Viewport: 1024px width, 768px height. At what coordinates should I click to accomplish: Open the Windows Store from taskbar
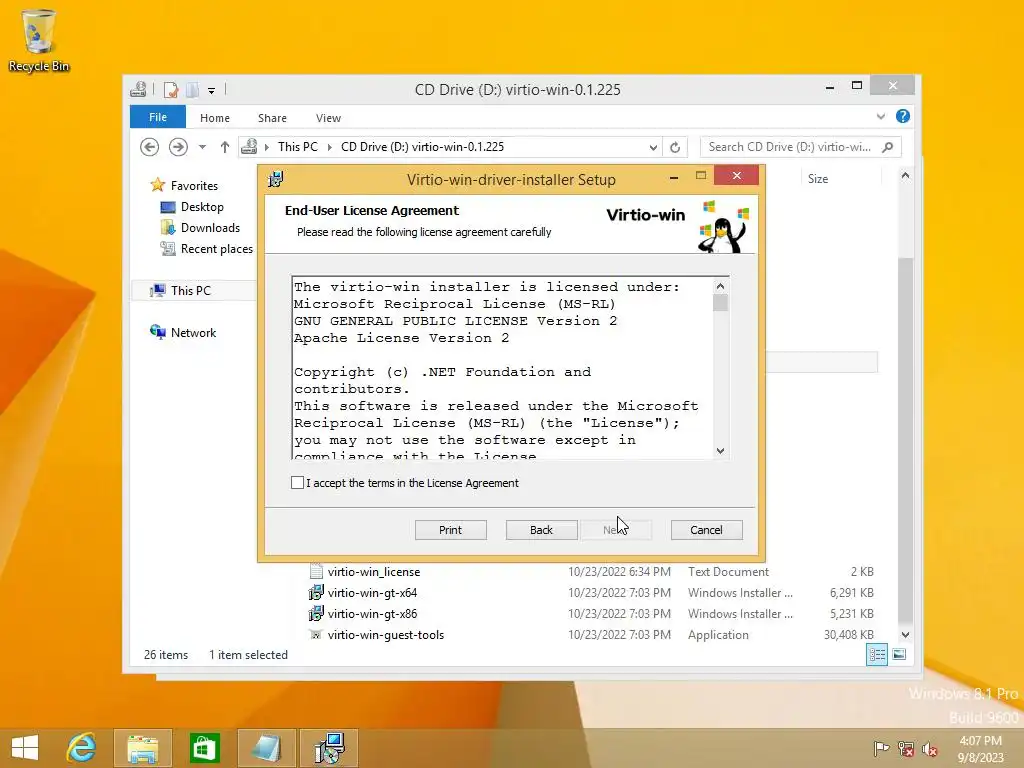tap(204, 748)
